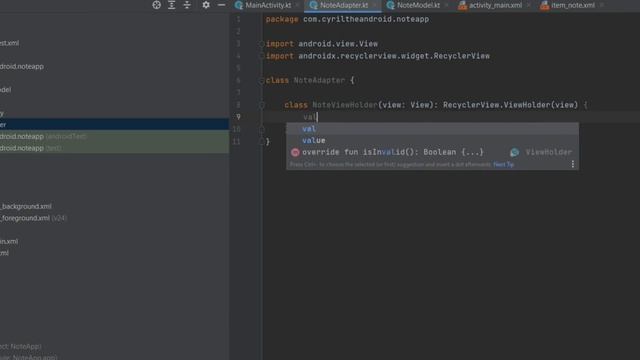
Task: Open the item_note.xml tab
Action: tap(573, 5)
